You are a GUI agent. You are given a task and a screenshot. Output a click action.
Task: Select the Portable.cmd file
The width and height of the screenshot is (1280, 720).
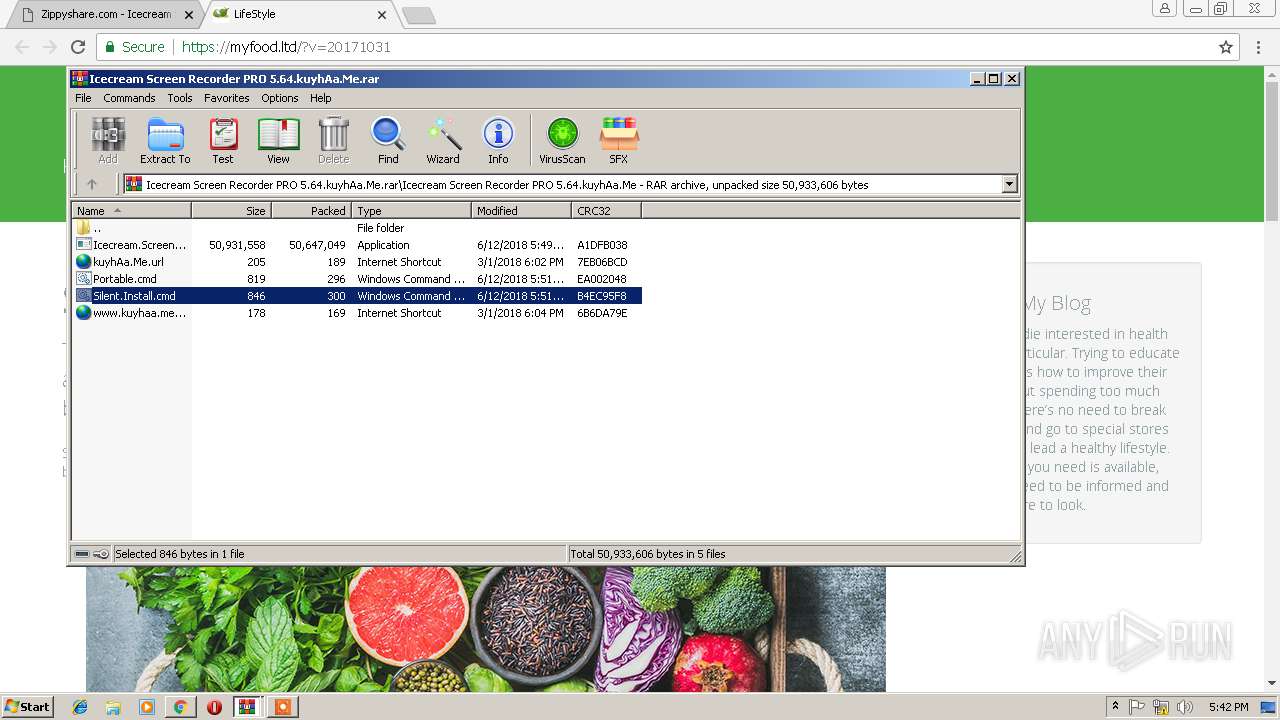(x=117, y=279)
